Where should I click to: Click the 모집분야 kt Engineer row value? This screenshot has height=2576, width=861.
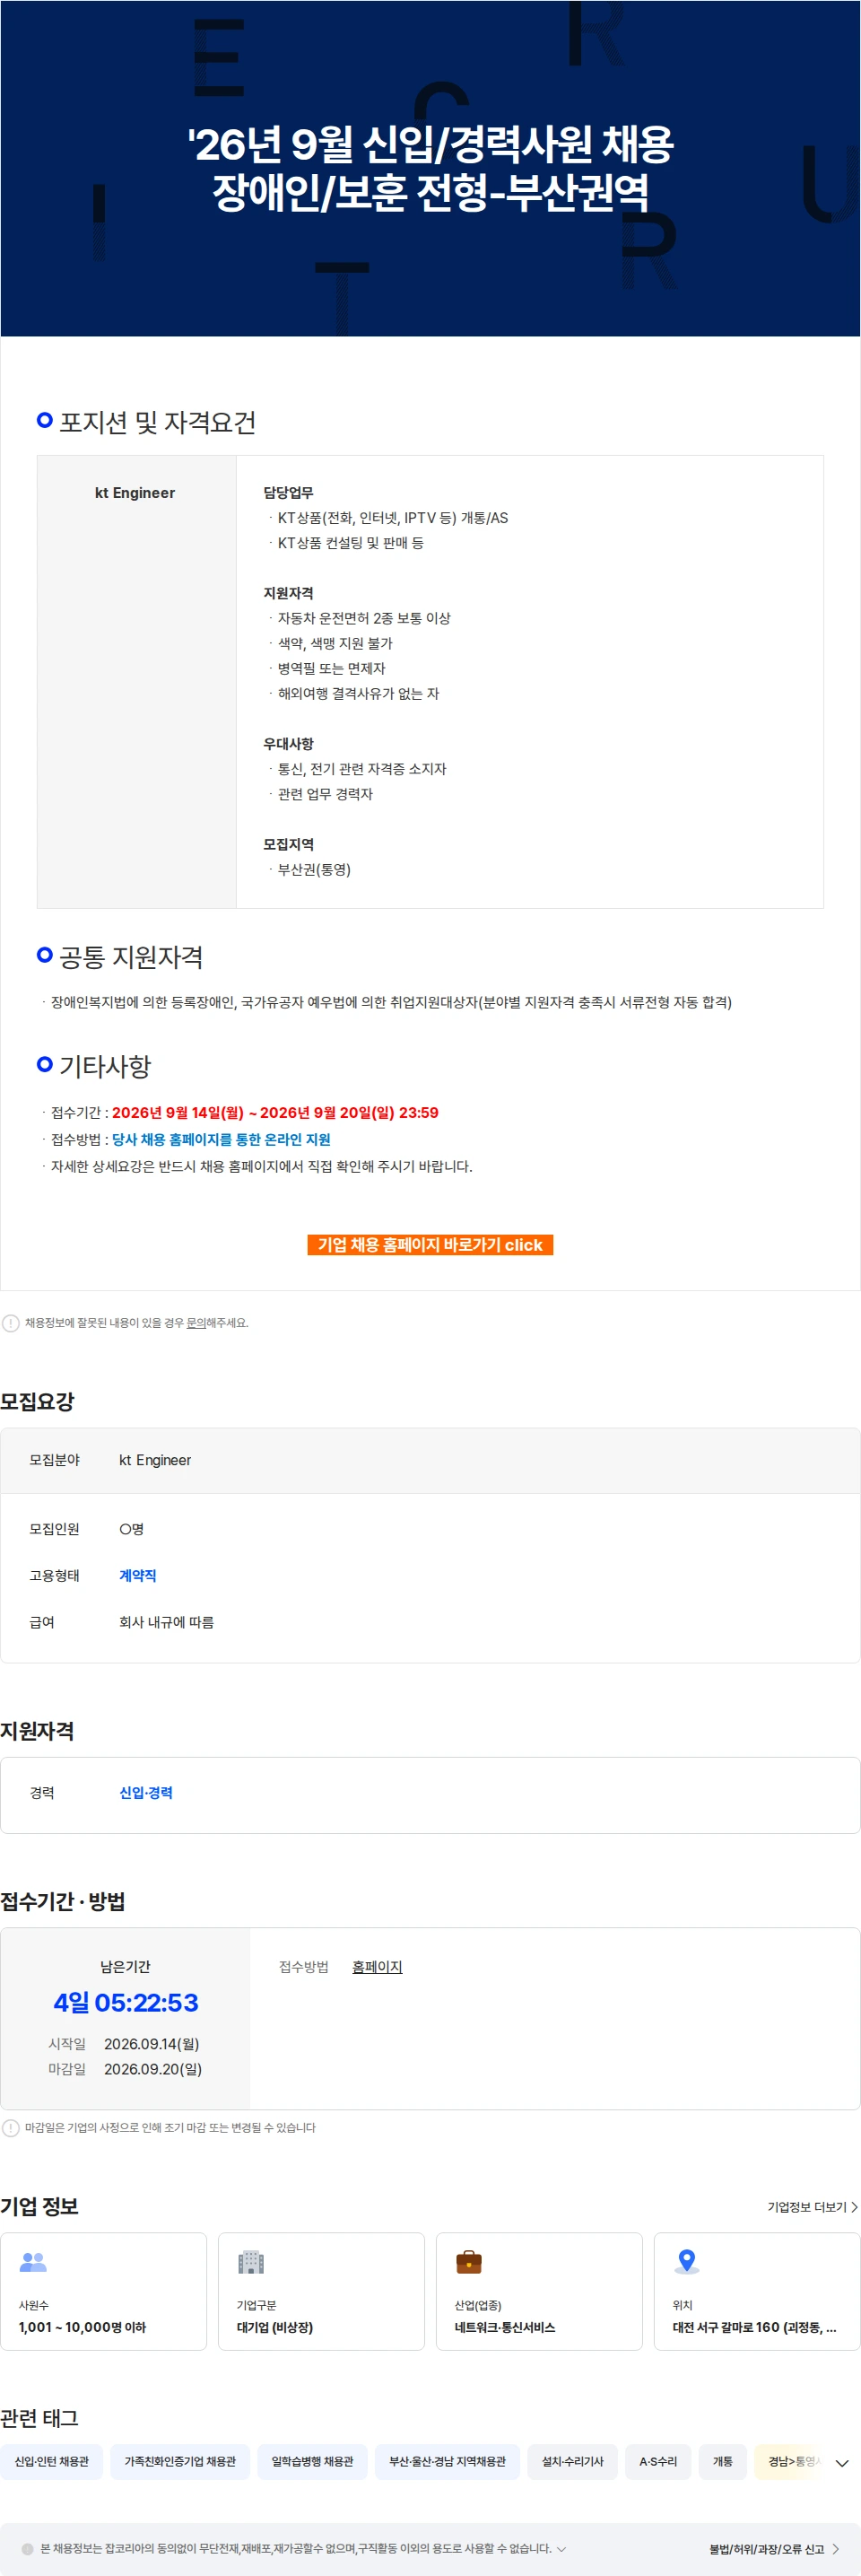tap(155, 1460)
